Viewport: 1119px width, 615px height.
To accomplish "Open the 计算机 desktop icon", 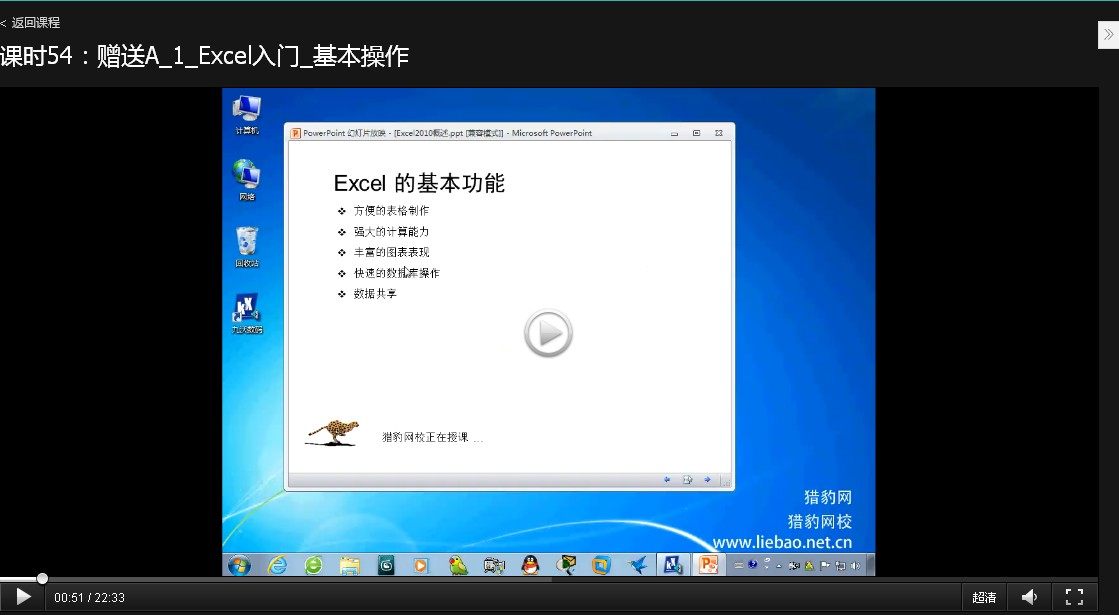I will pos(247,114).
